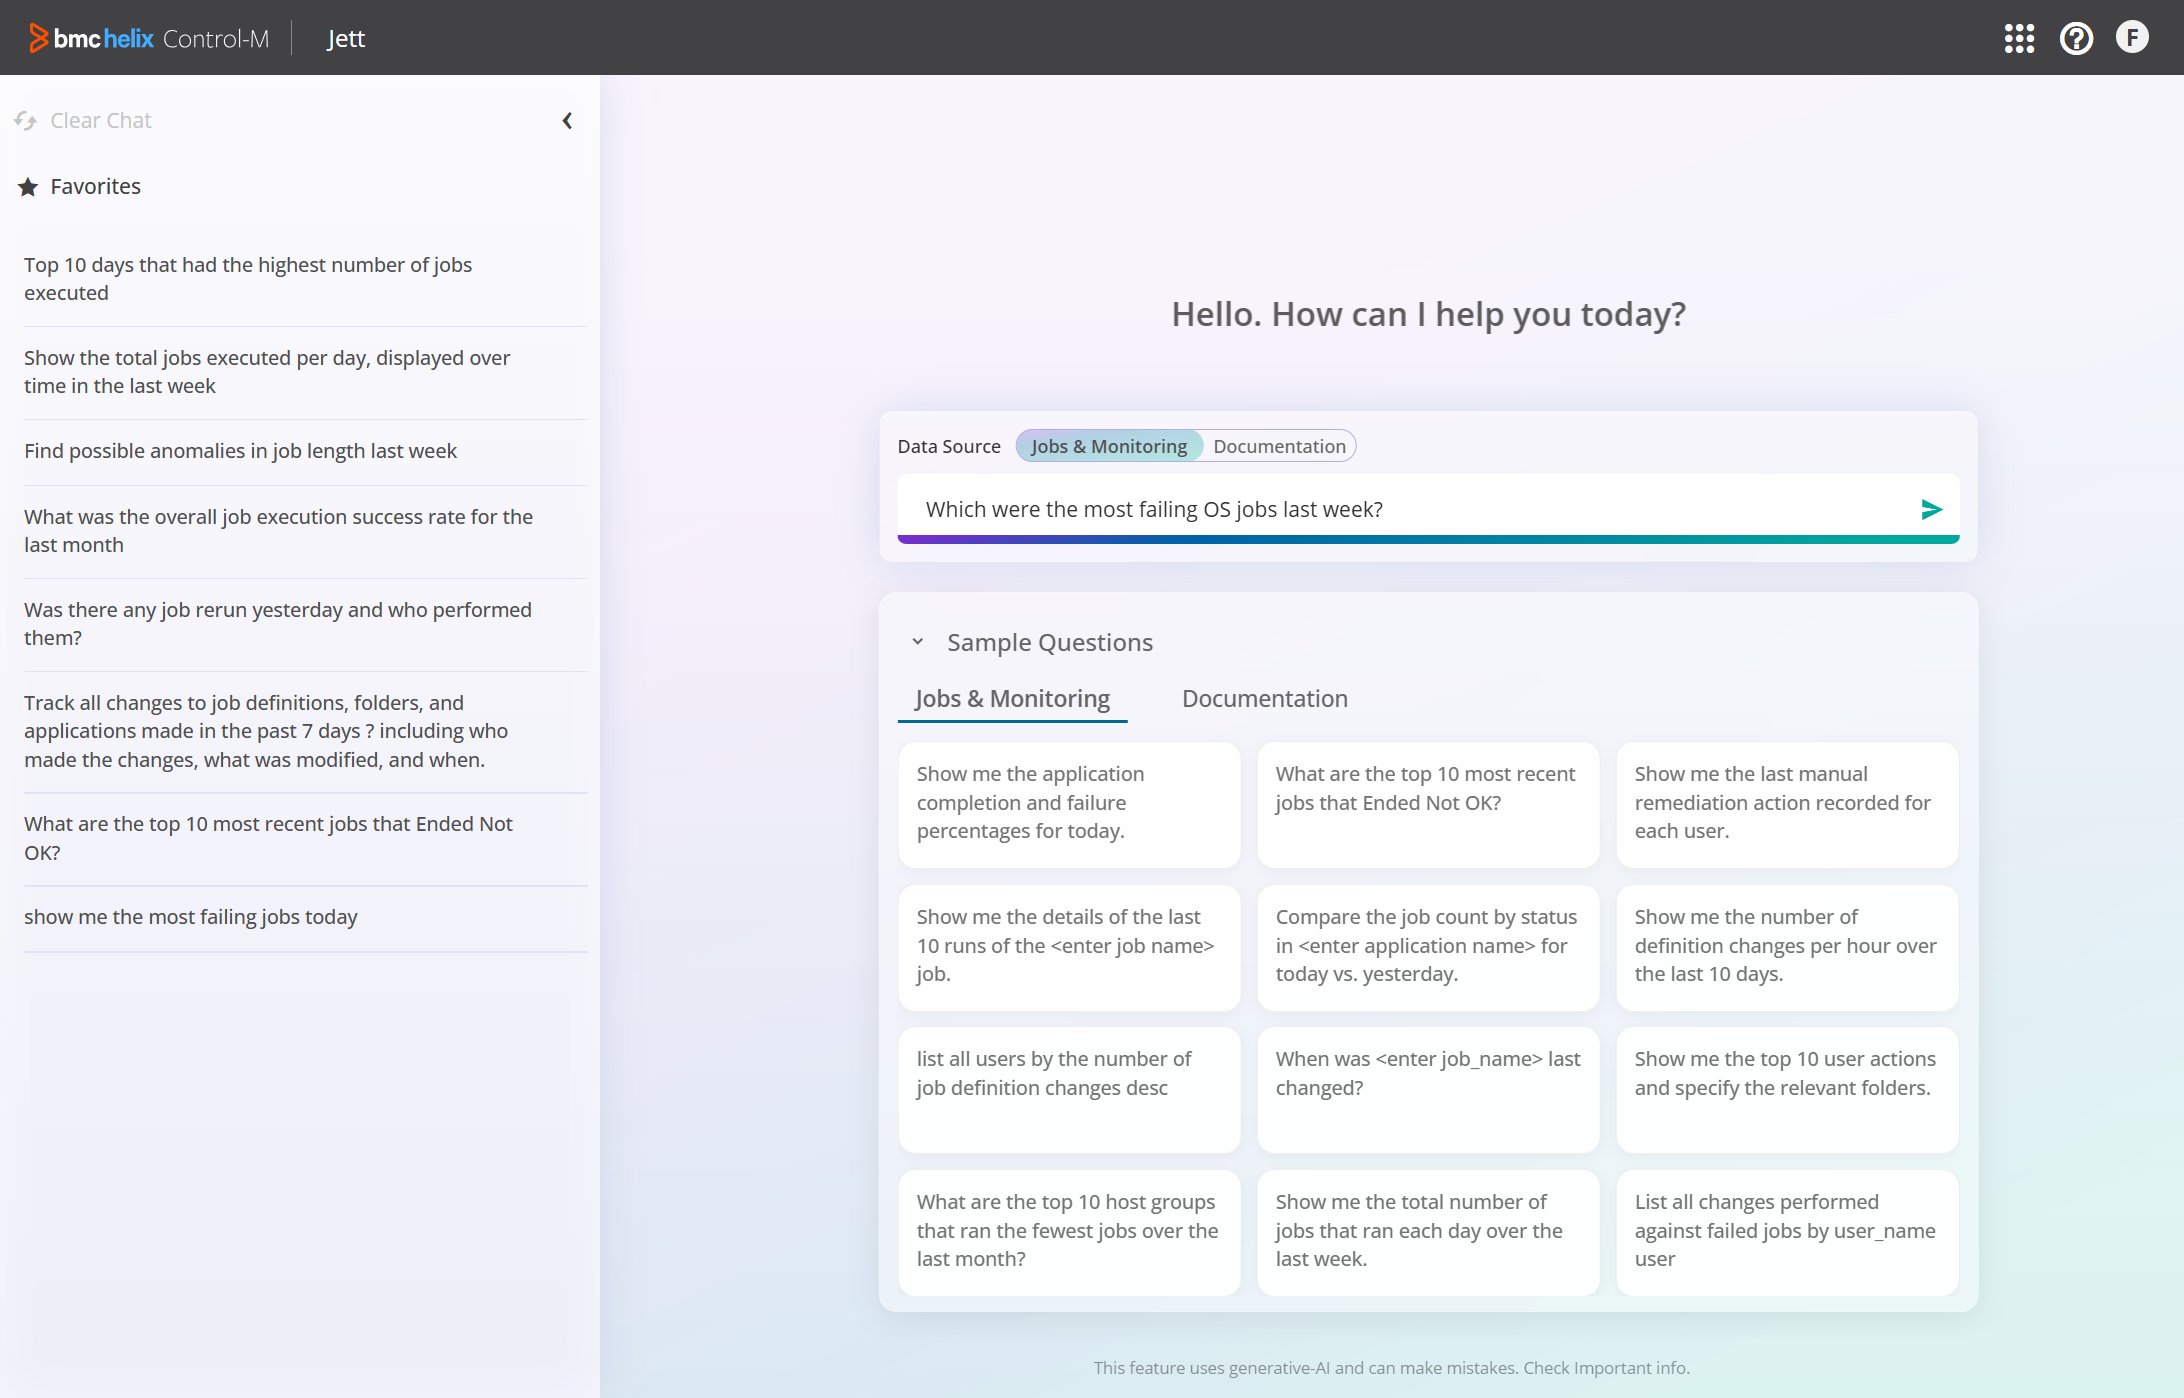This screenshot has height=1398, width=2184.
Task: Open the Important info link
Action: pos(1630,1368)
